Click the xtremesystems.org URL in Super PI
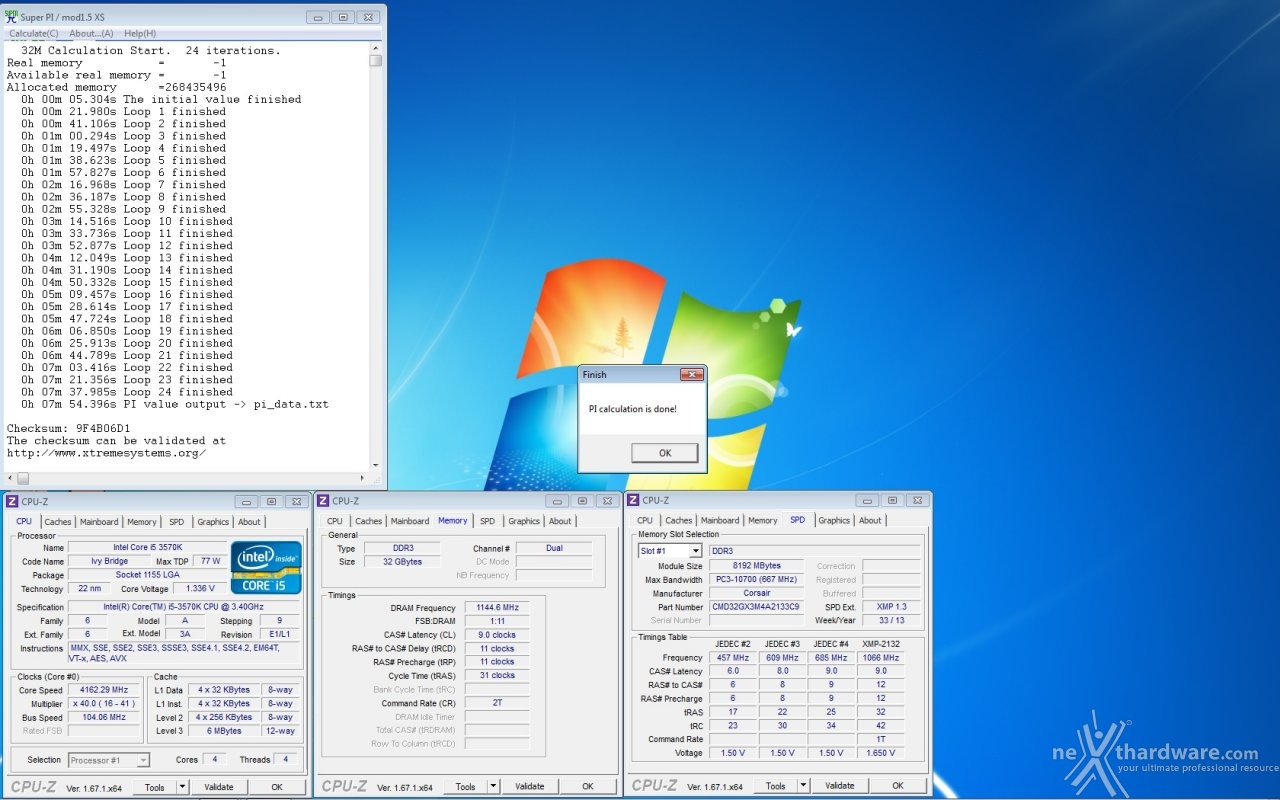1280x800 pixels. point(107,453)
